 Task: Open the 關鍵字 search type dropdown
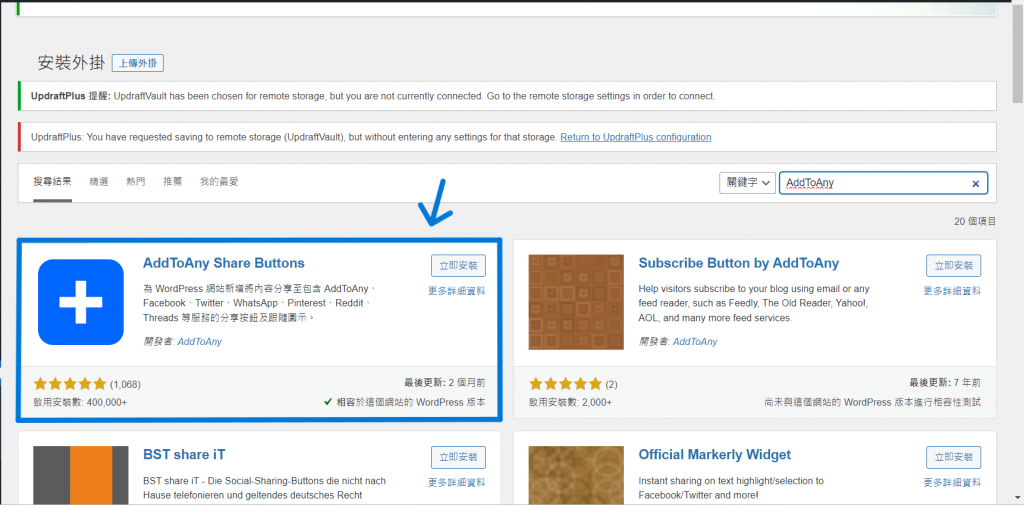pyautogui.click(x=748, y=183)
